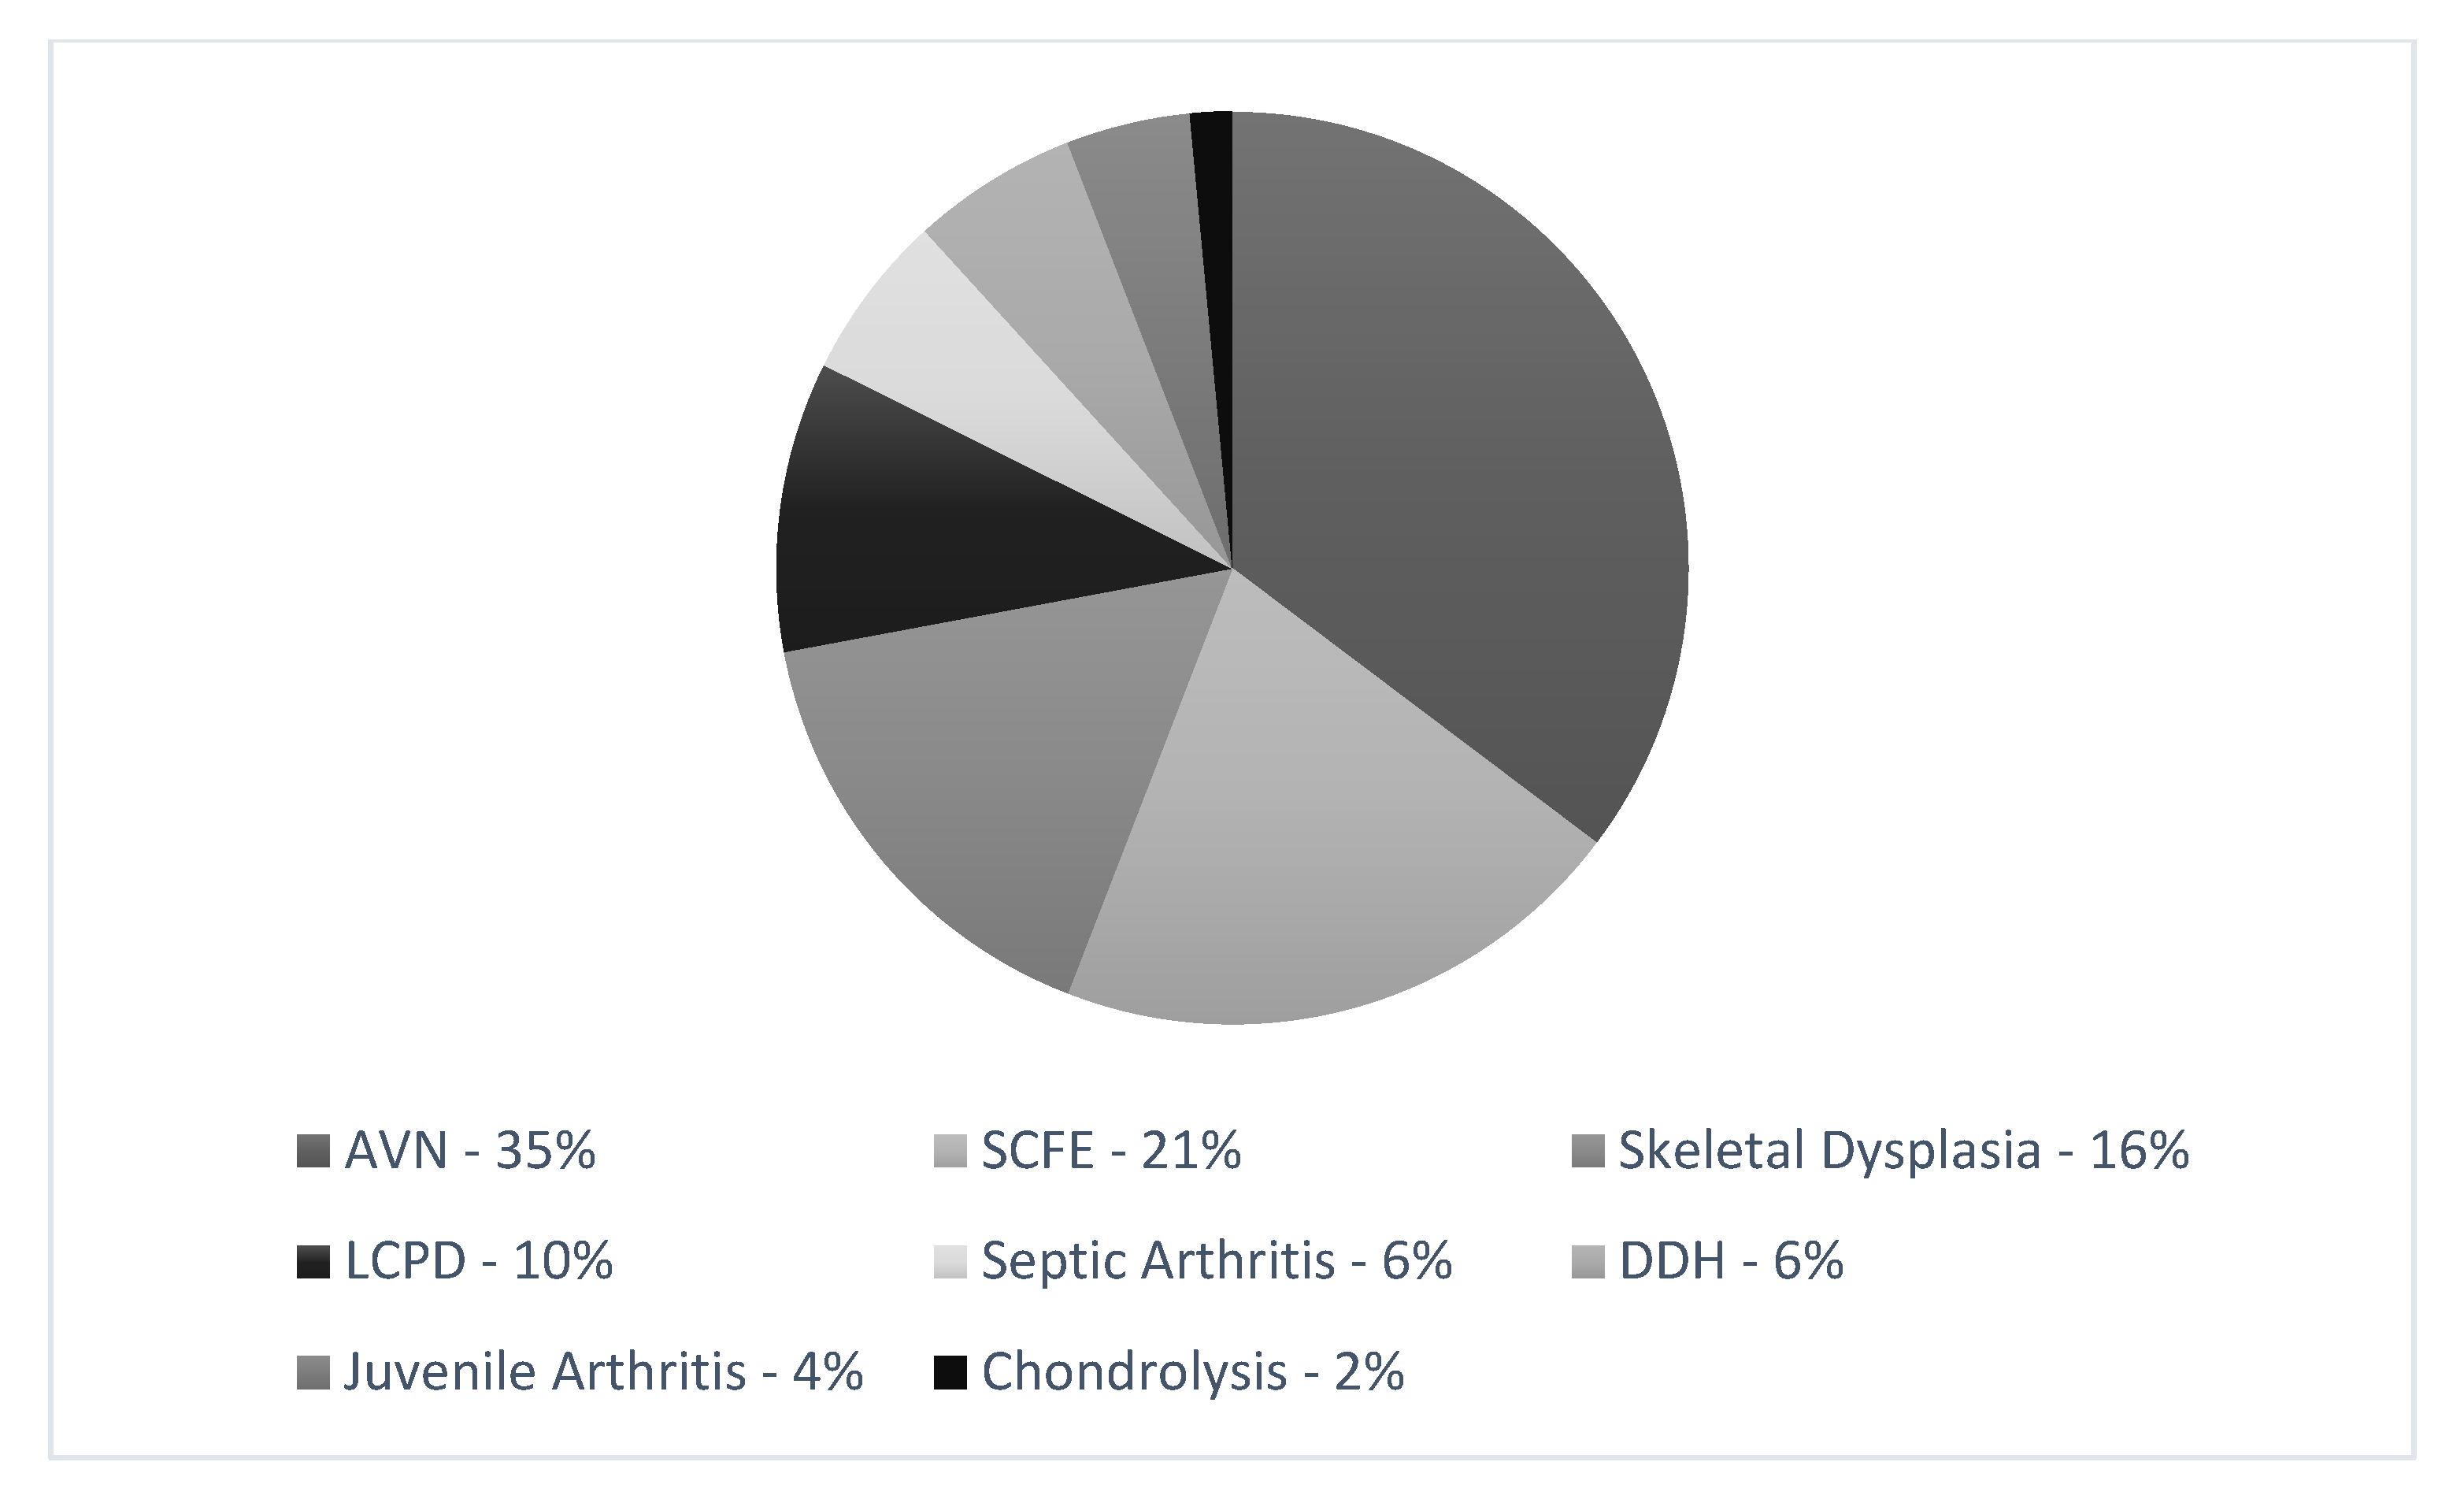Click the "Septic Arthritis - 6%" legend label
This screenshot has height=1499, width=2464.
tap(1216, 1261)
